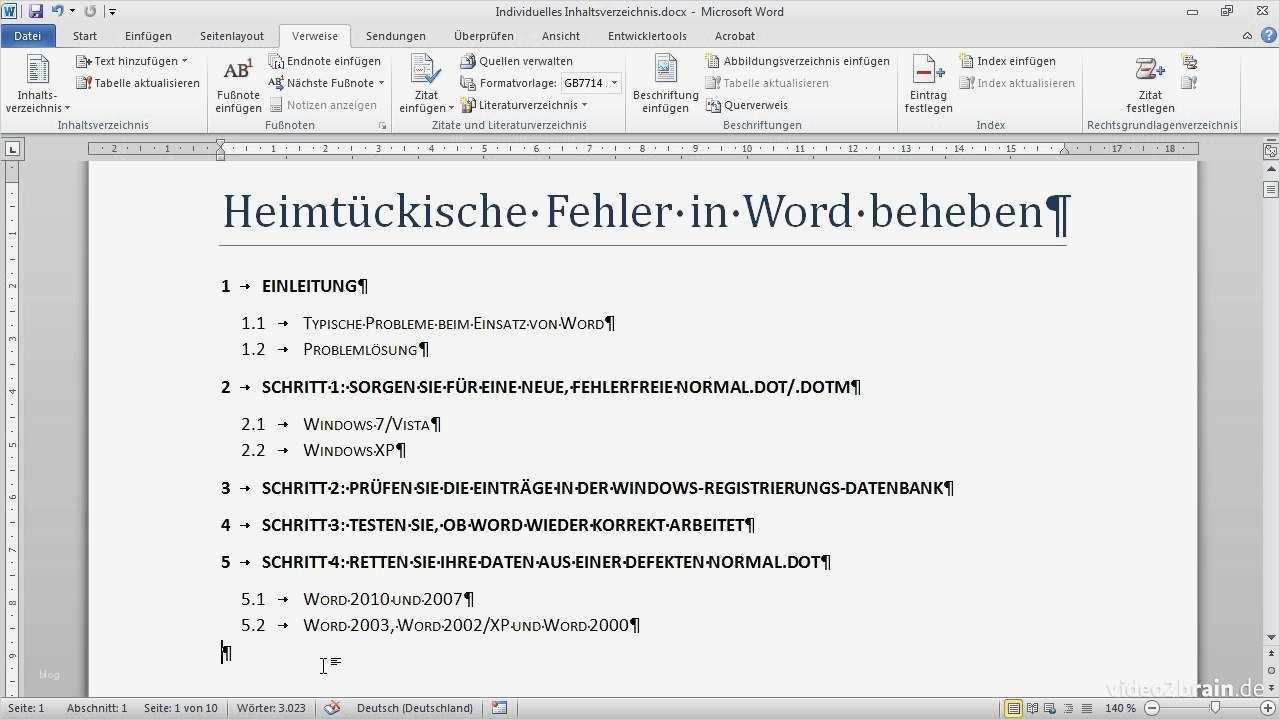Click the Redo icon in the title bar

tap(91, 11)
